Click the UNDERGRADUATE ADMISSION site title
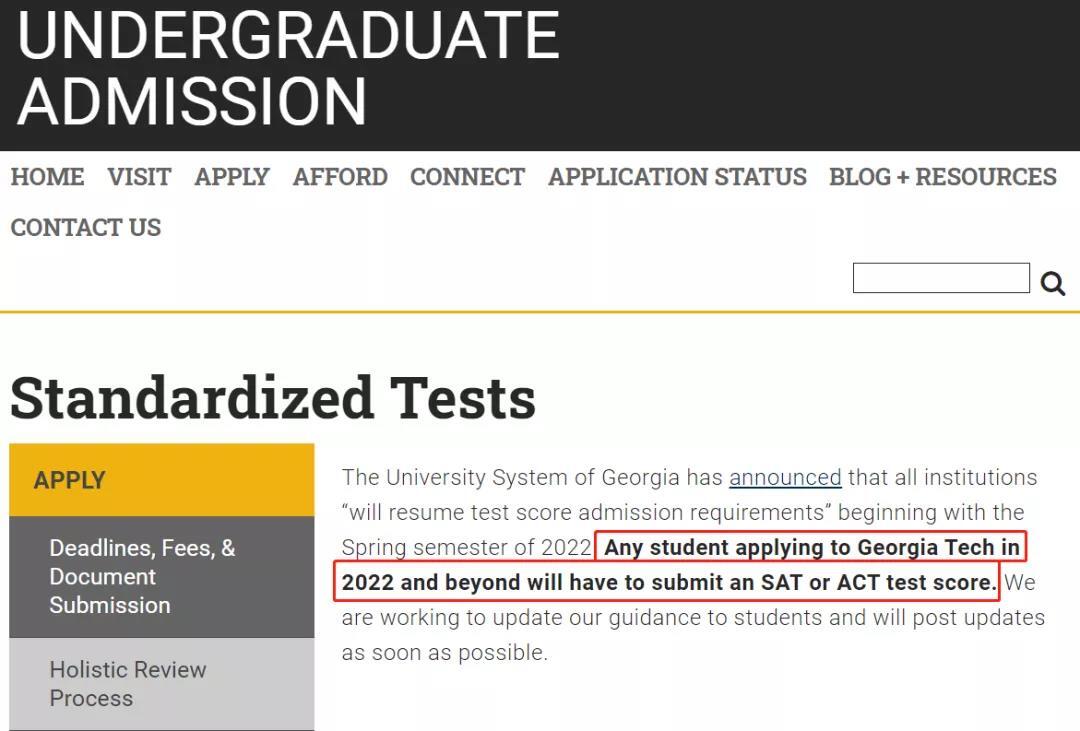 289,68
